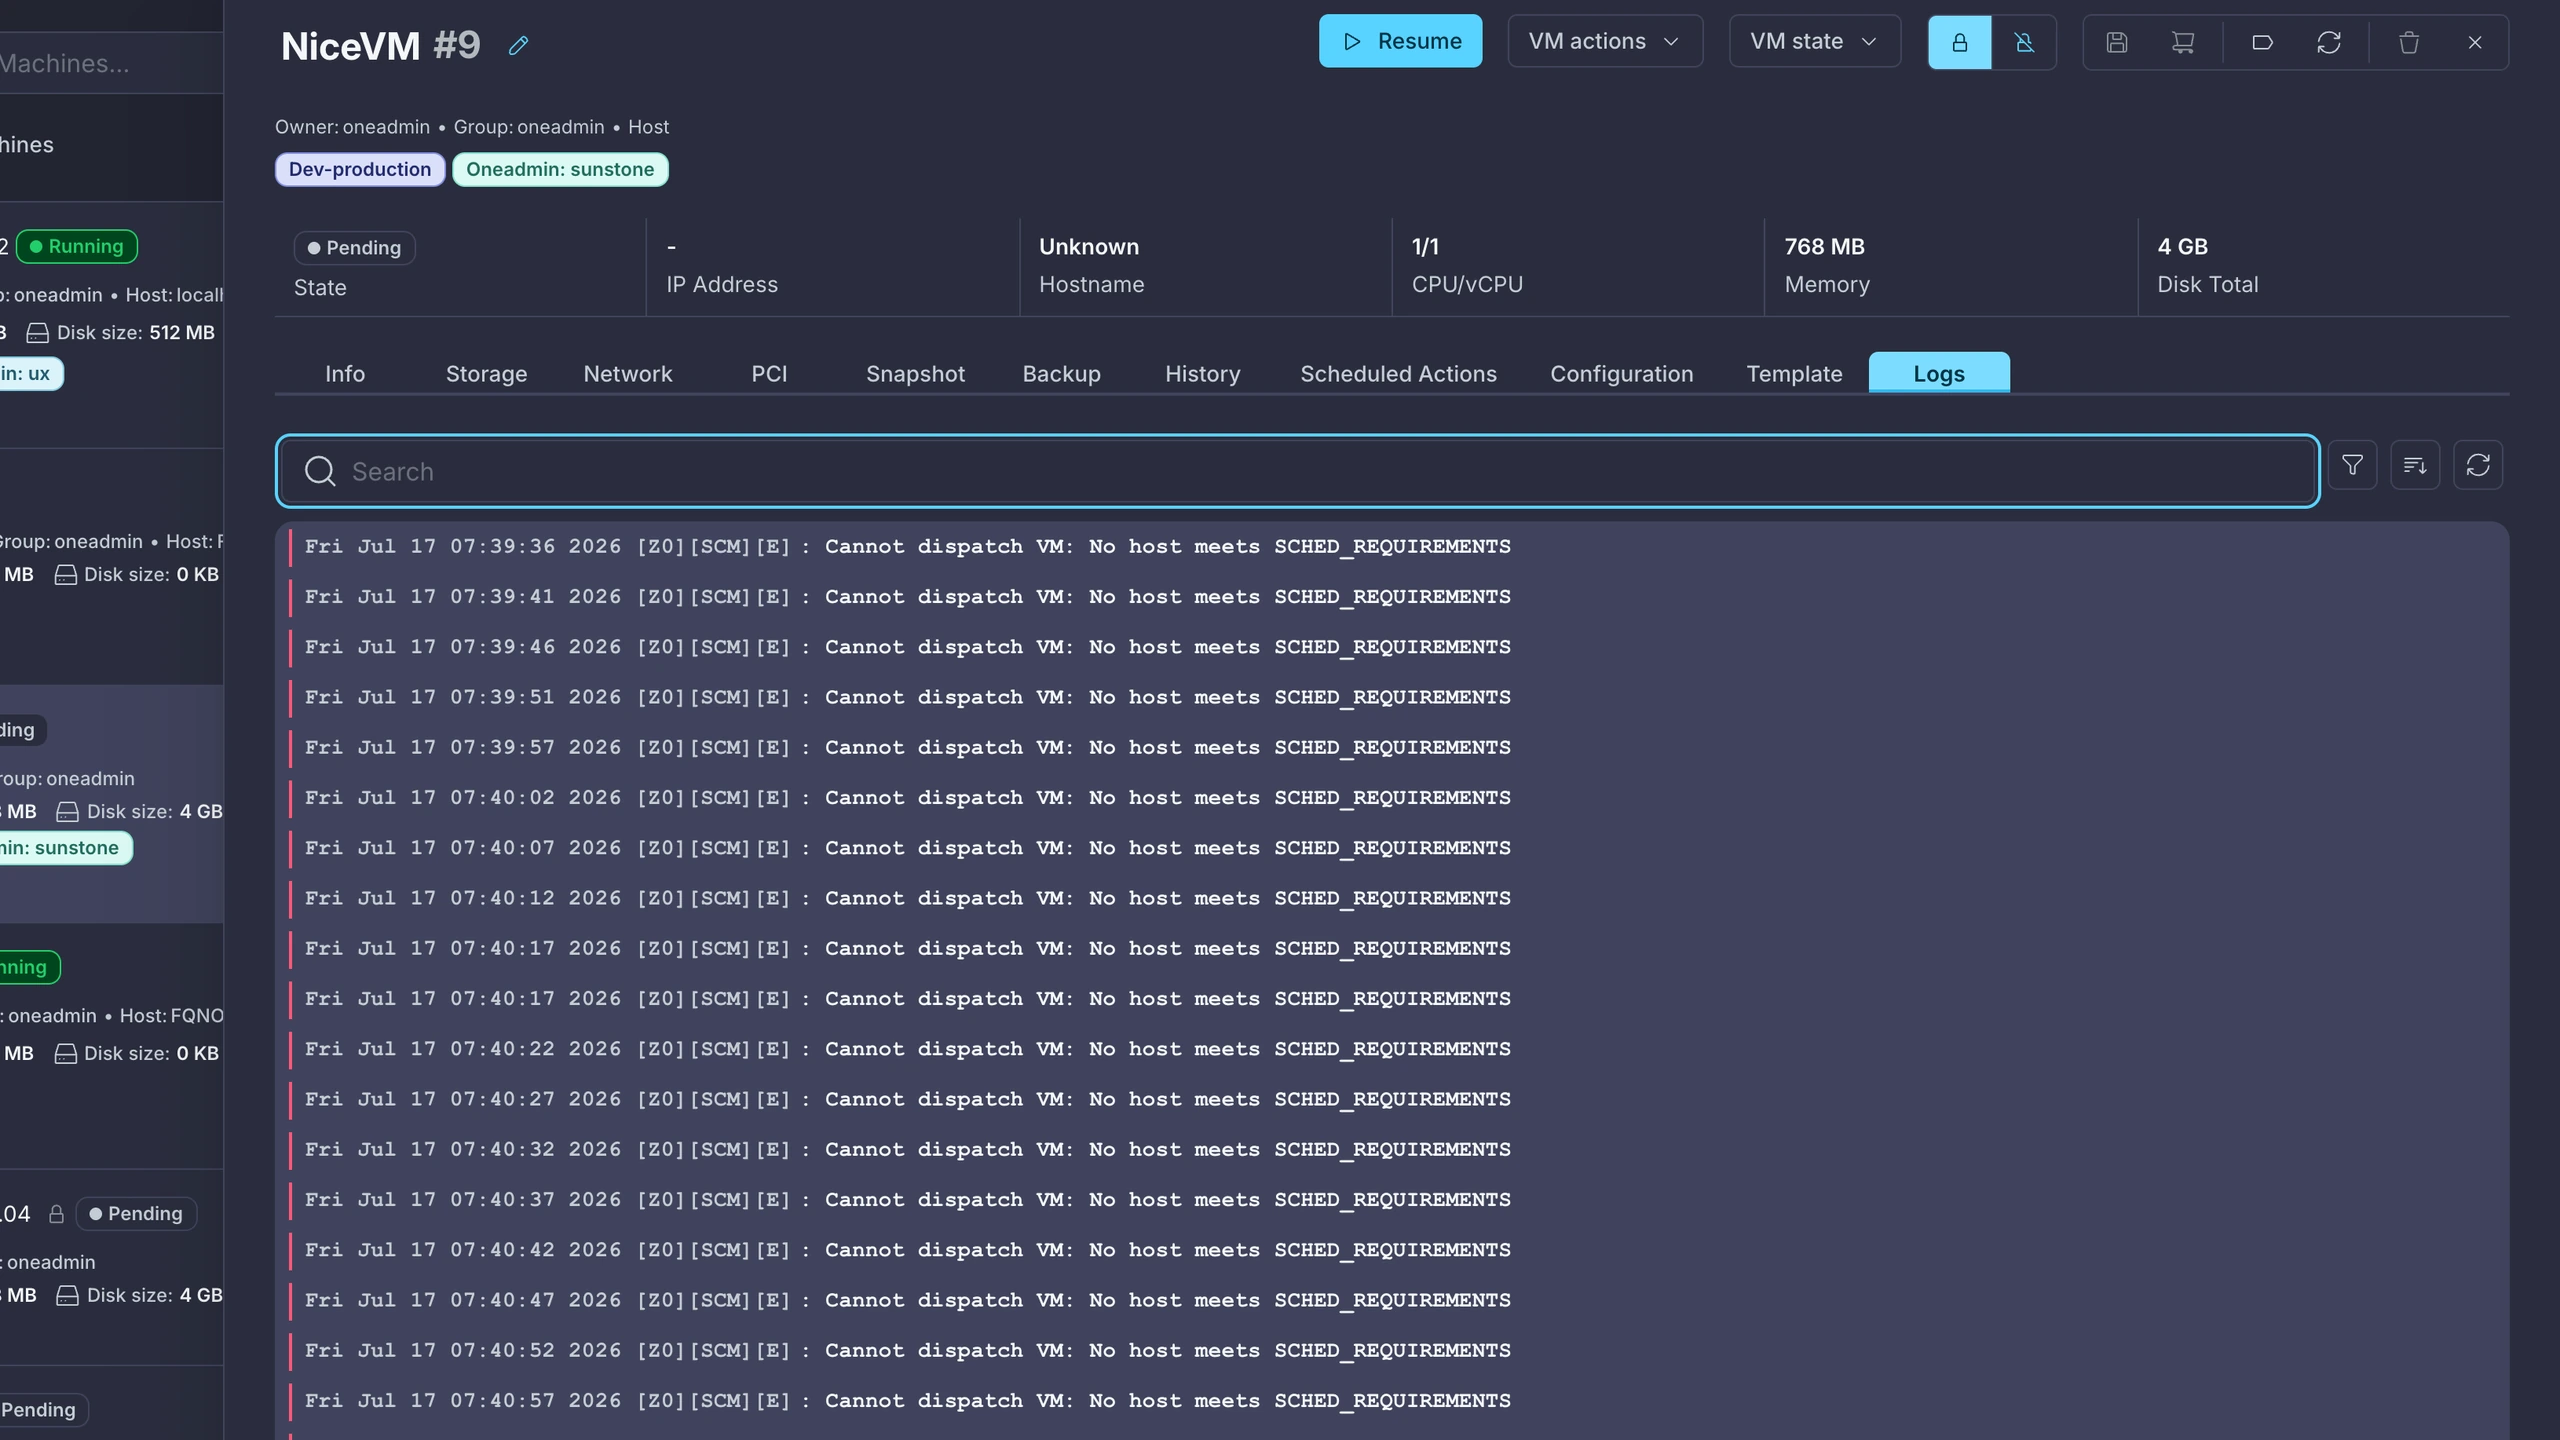Viewport: 2560px width, 1440px height.
Task: Focus the logs Search field
Action: tap(1297, 471)
